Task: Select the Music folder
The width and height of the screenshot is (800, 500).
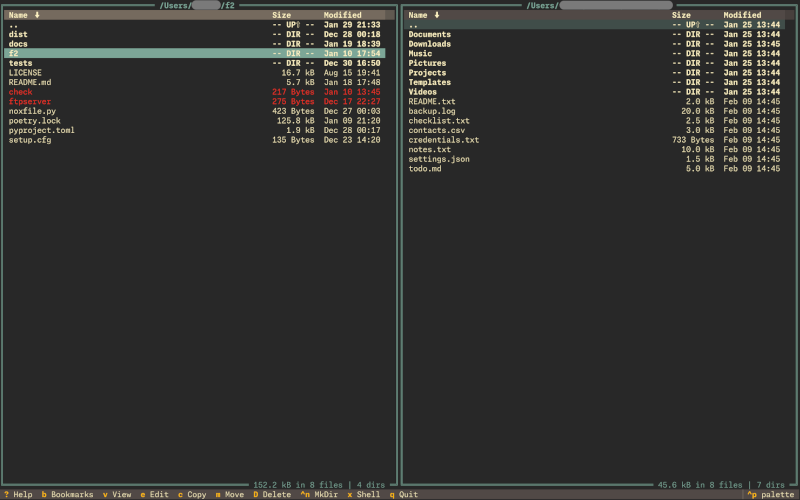Action: [x=594, y=54]
